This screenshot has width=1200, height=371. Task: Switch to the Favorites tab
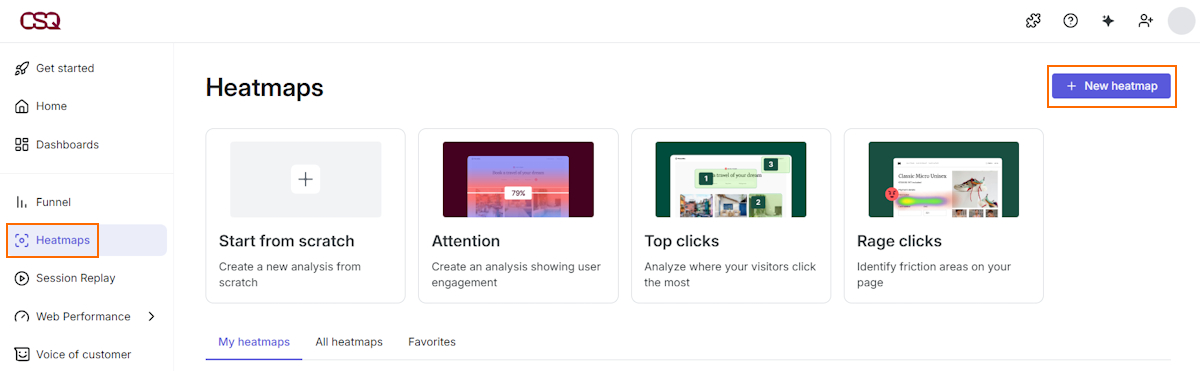(x=432, y=342)
